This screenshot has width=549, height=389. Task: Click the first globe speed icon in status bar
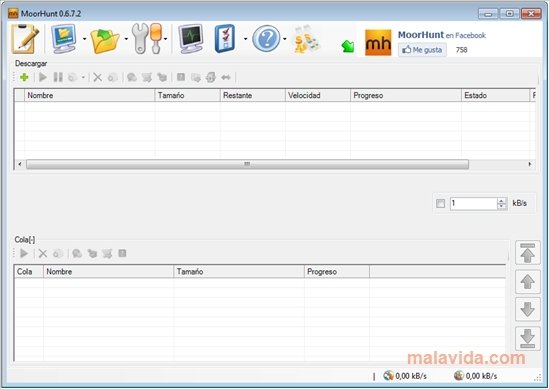[x=388, y=376]
